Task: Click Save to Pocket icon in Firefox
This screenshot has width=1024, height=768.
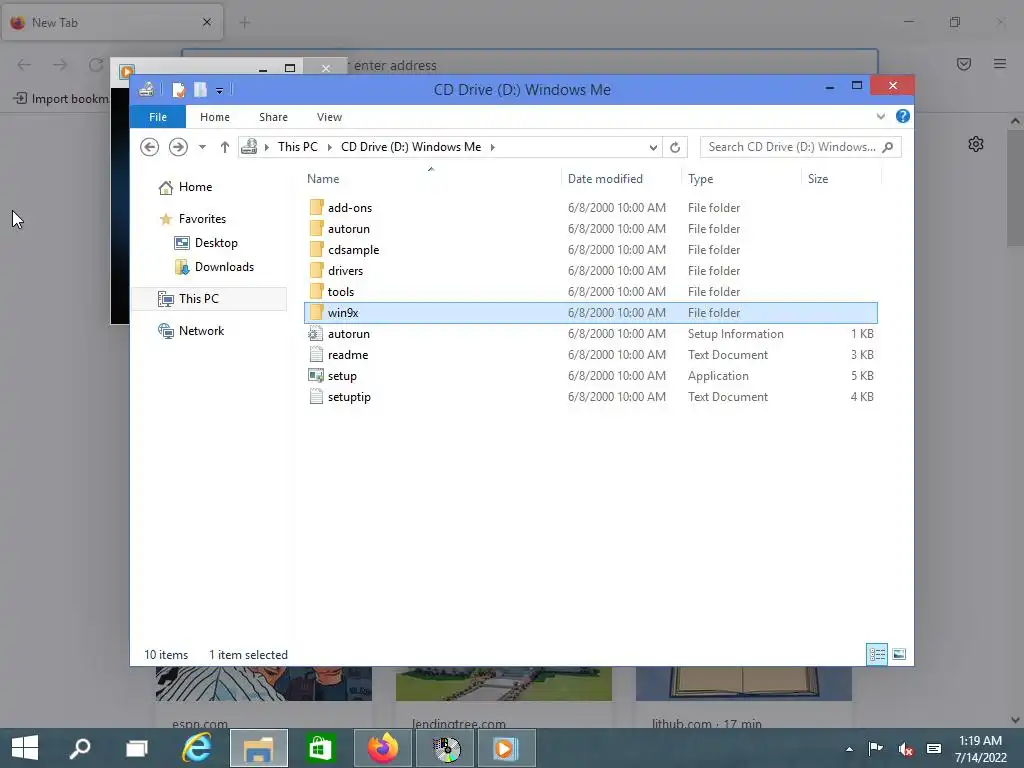Action: click(x=963, y=64)
